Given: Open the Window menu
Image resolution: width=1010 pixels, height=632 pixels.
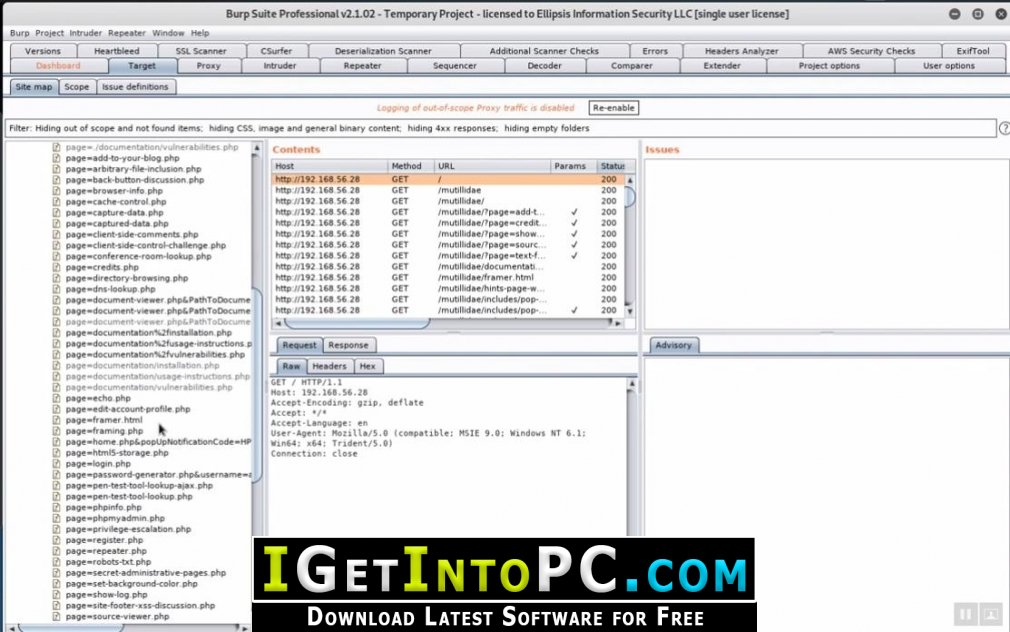Looking at the screenshot, I should (168, 33).
